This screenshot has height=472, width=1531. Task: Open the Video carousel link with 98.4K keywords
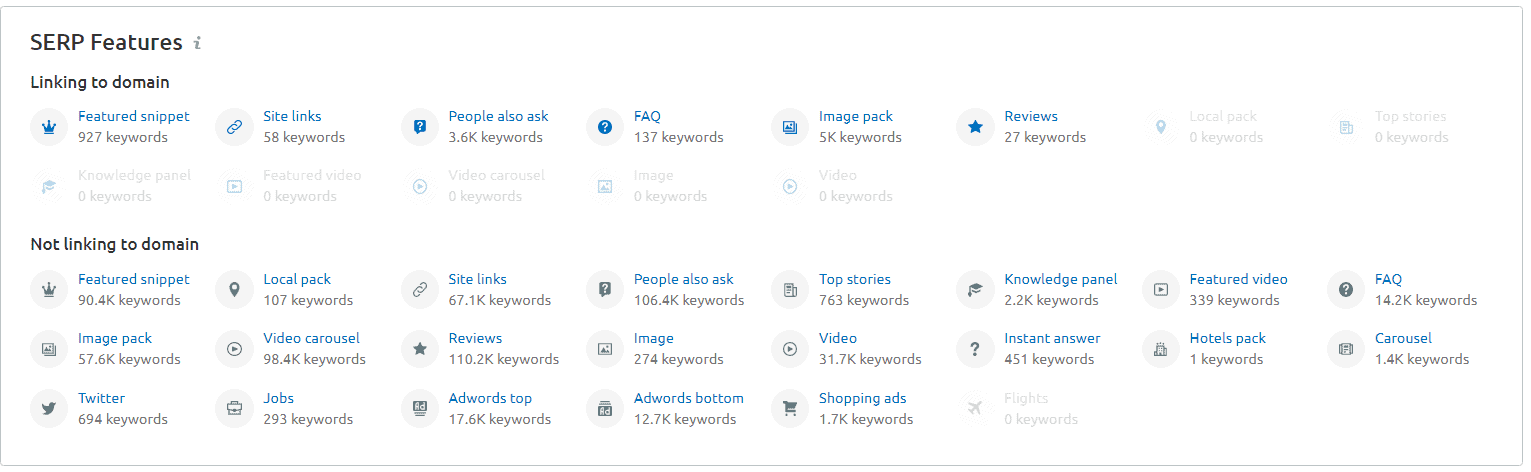tap(311, 338)
